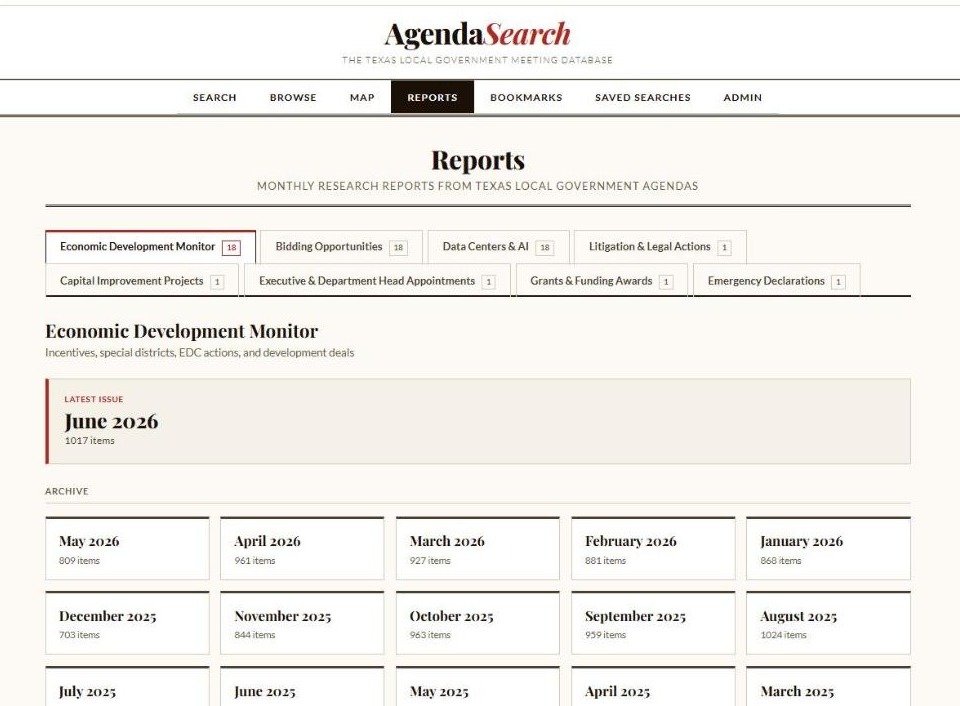The image size is (960, 706).
Task: Open the July 2025 archive card
Action: point(127,686)
